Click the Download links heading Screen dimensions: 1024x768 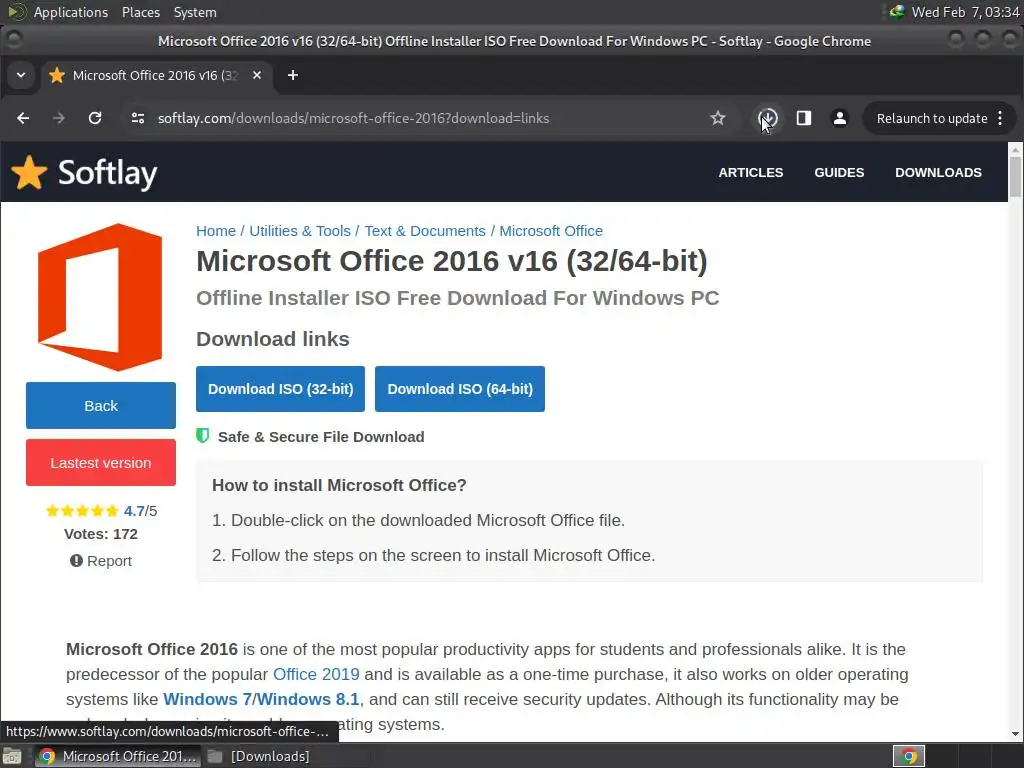coord(272,339)
